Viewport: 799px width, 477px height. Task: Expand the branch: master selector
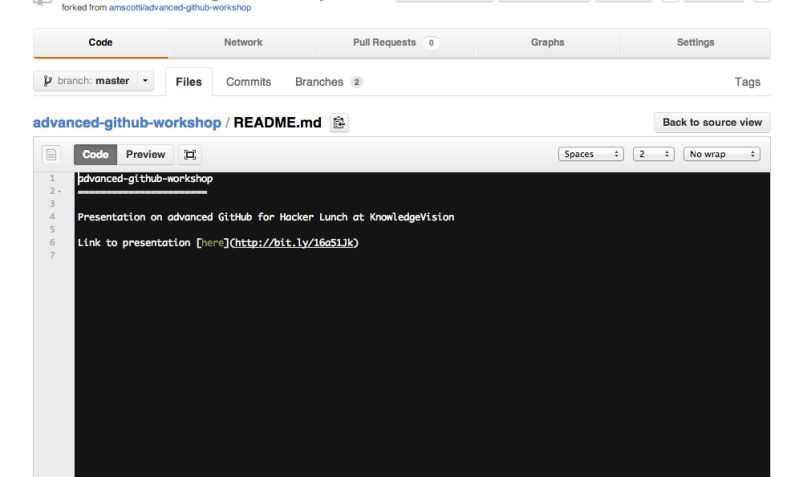point(93,81)
